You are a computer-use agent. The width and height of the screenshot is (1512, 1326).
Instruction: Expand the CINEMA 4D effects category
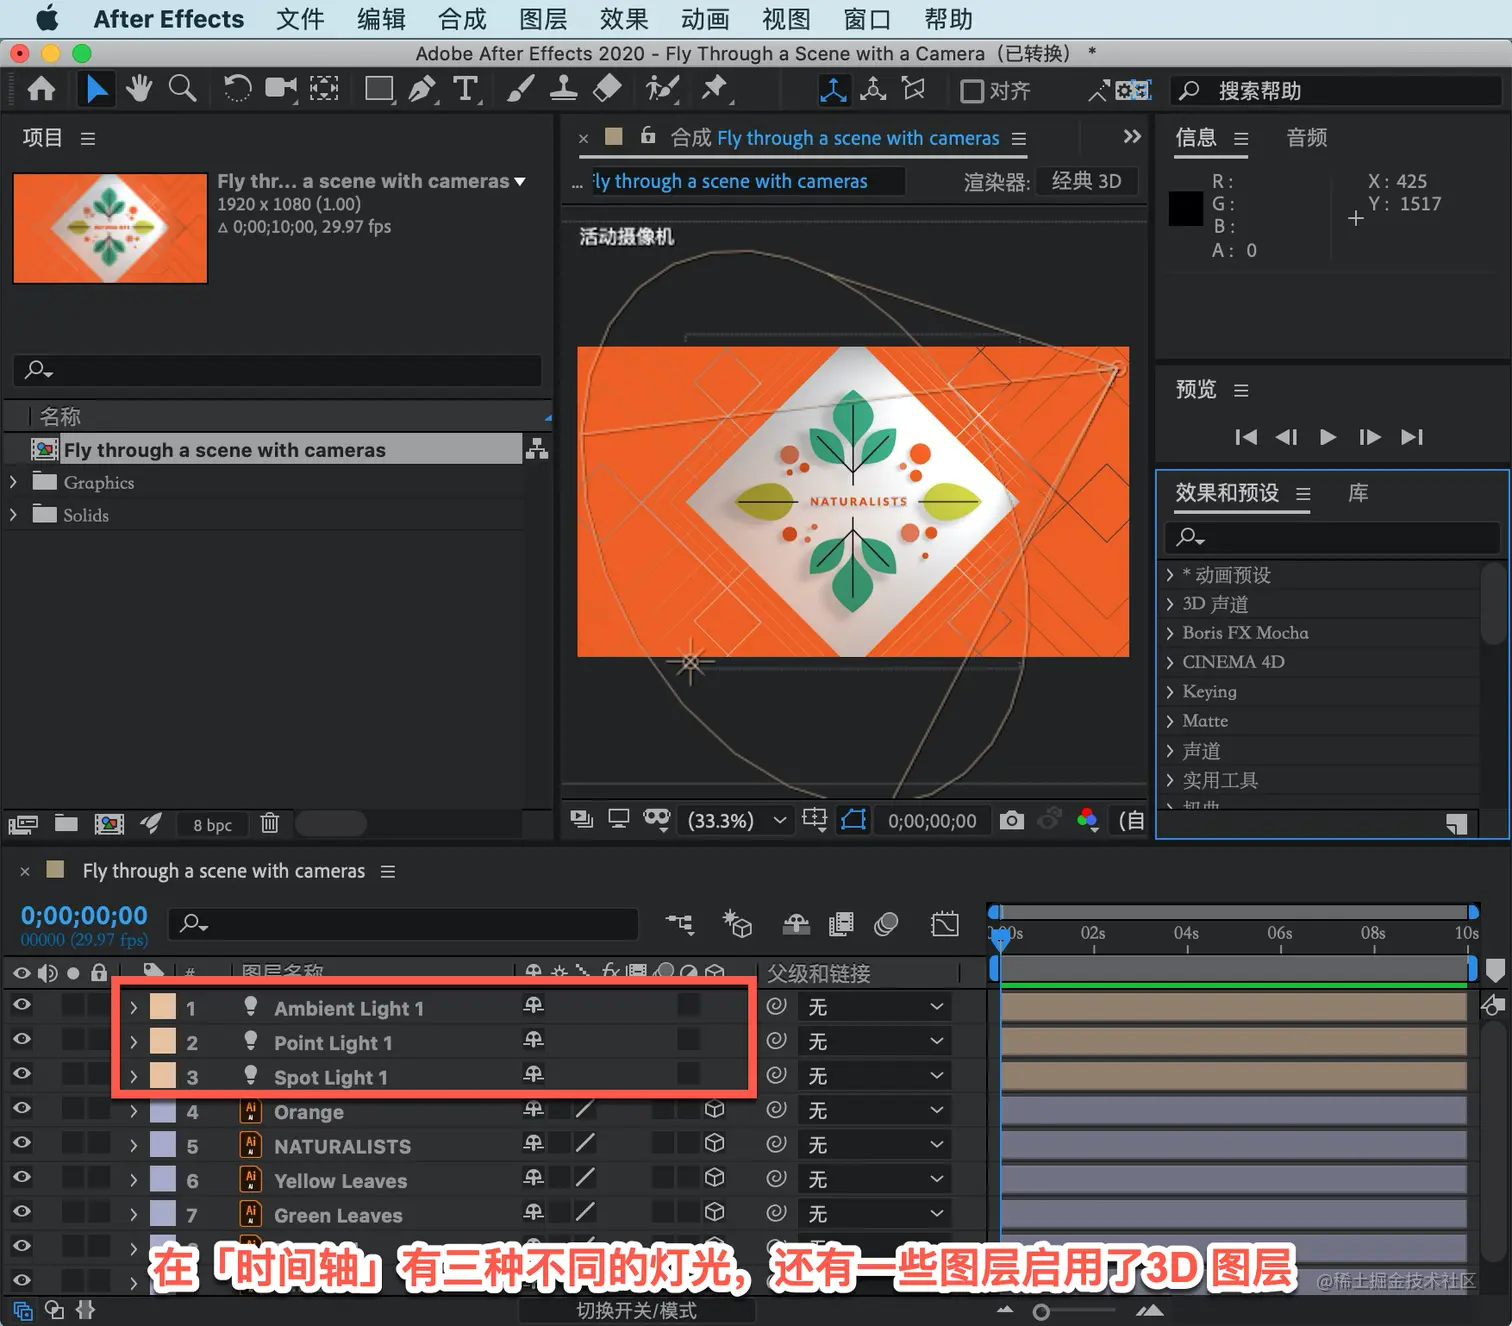[1170, 662]
